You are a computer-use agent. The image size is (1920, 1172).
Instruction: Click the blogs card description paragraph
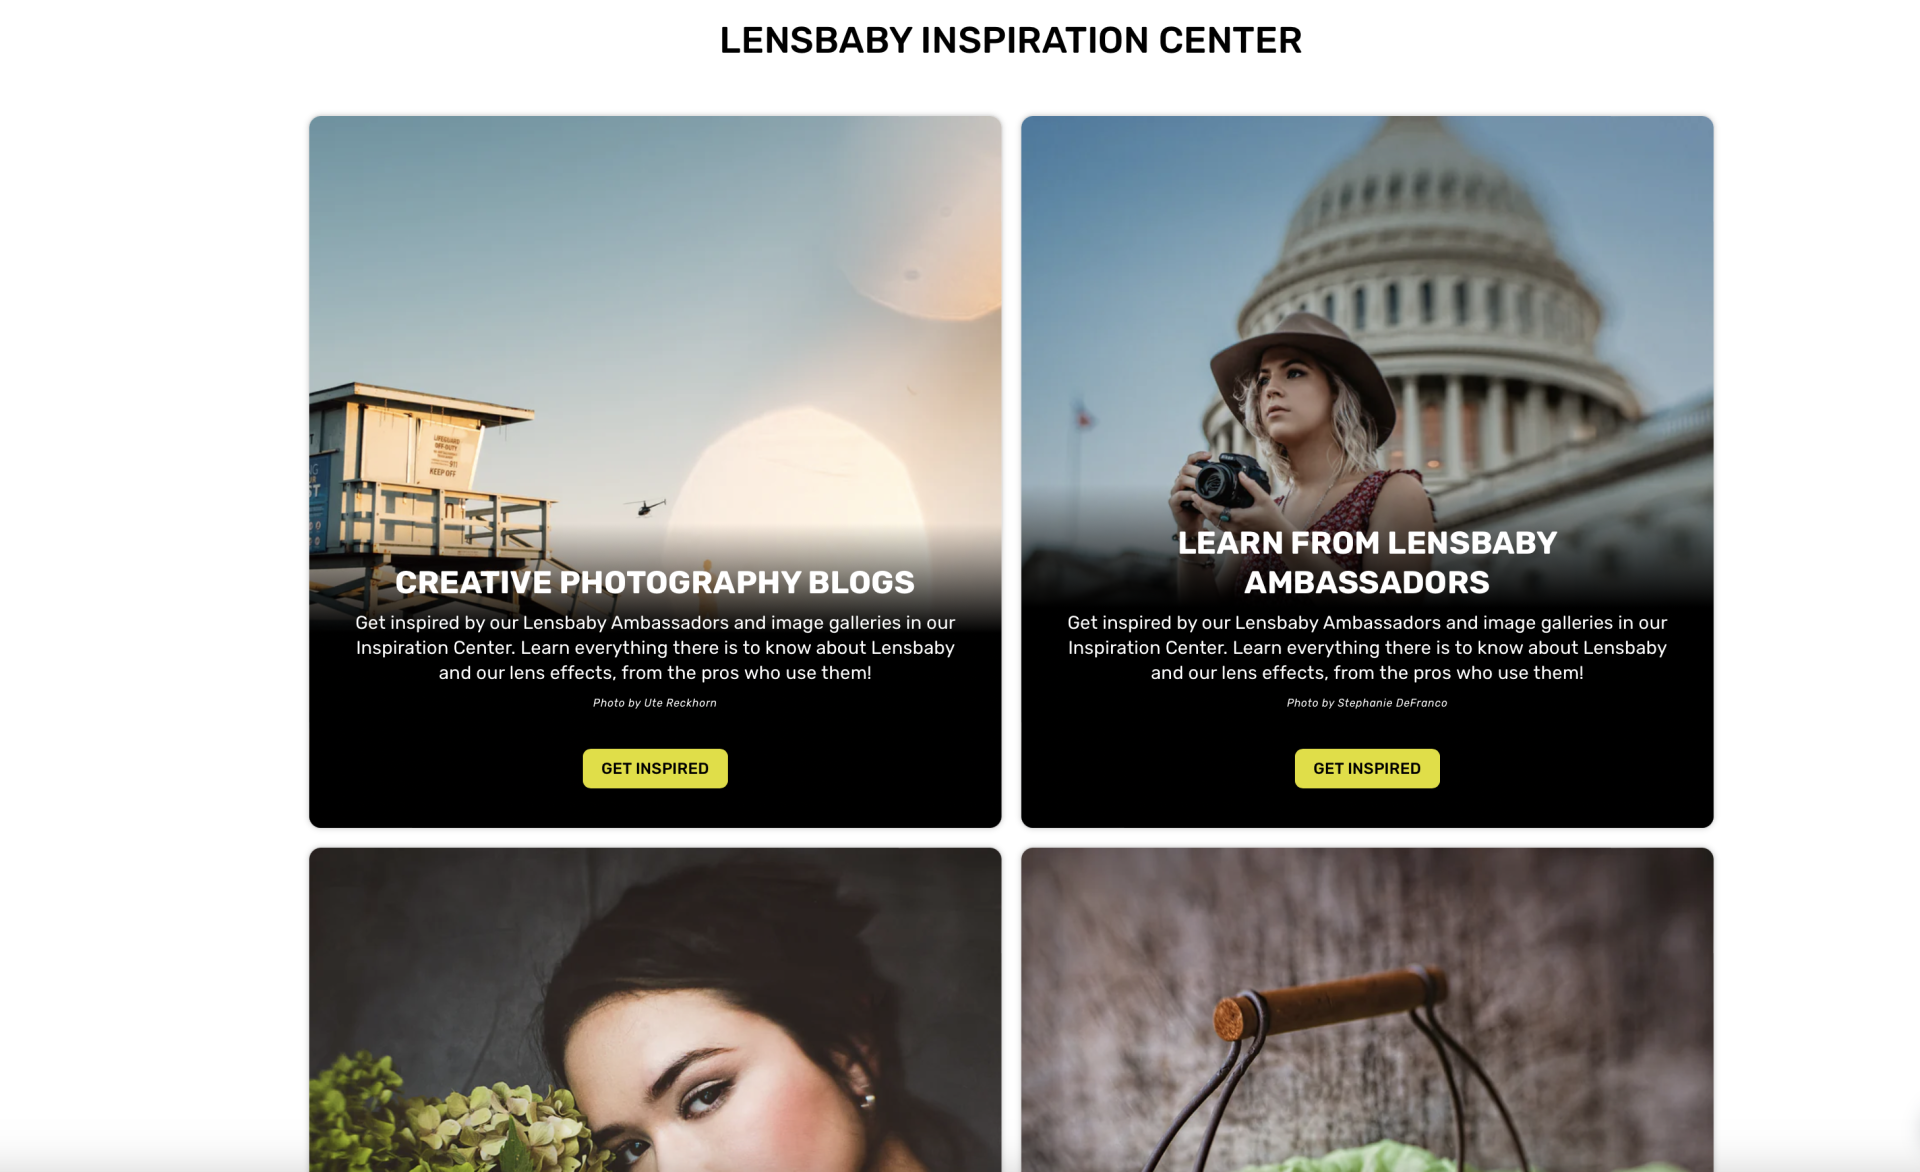(x=655, y=647)
